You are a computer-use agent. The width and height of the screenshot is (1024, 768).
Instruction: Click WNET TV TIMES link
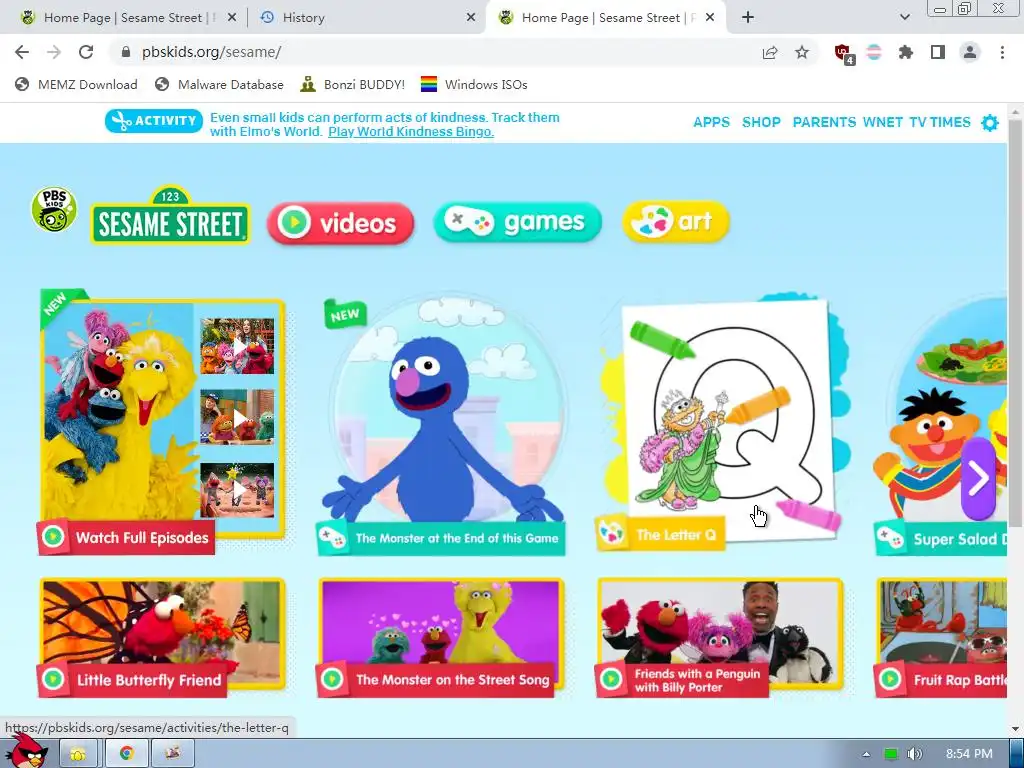(916, 122)
